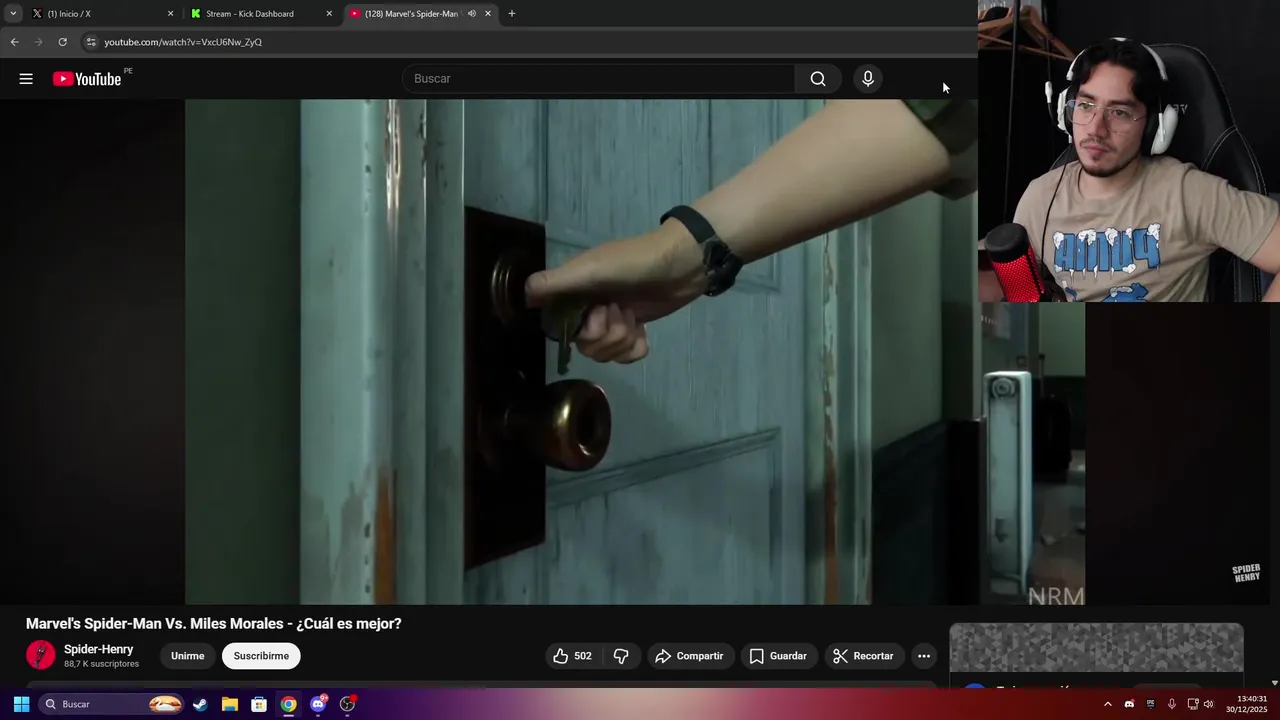Mute the tab via speaker icon

pos(471,14)
